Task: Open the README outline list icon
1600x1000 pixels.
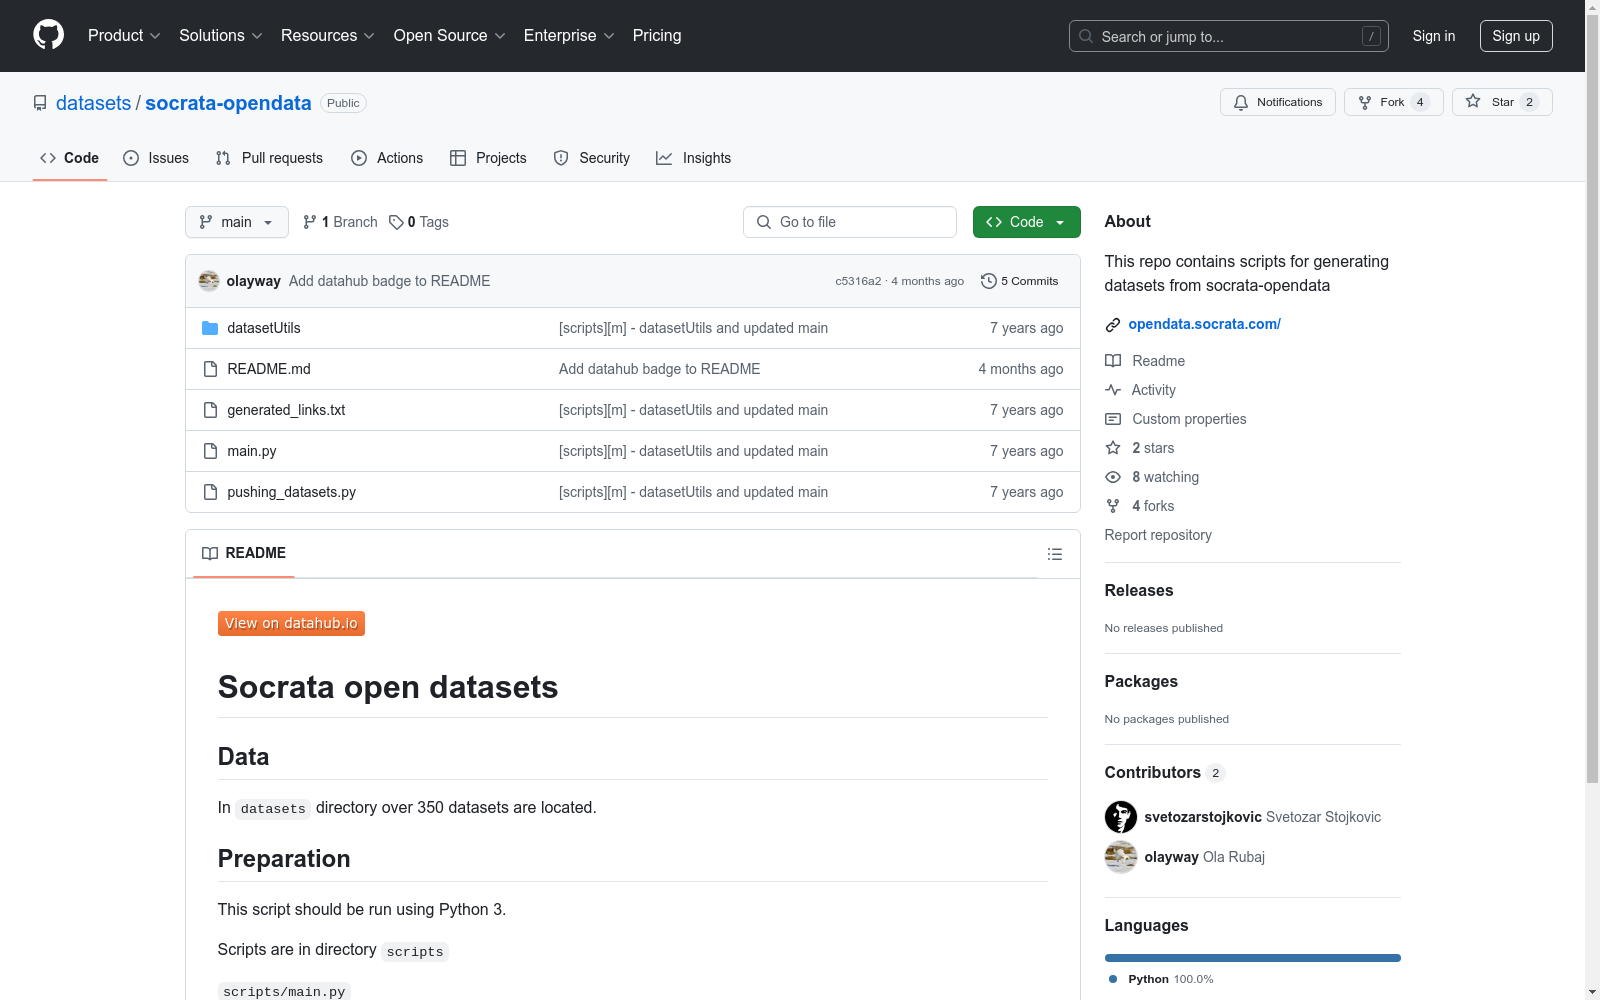Action: 1054,554
